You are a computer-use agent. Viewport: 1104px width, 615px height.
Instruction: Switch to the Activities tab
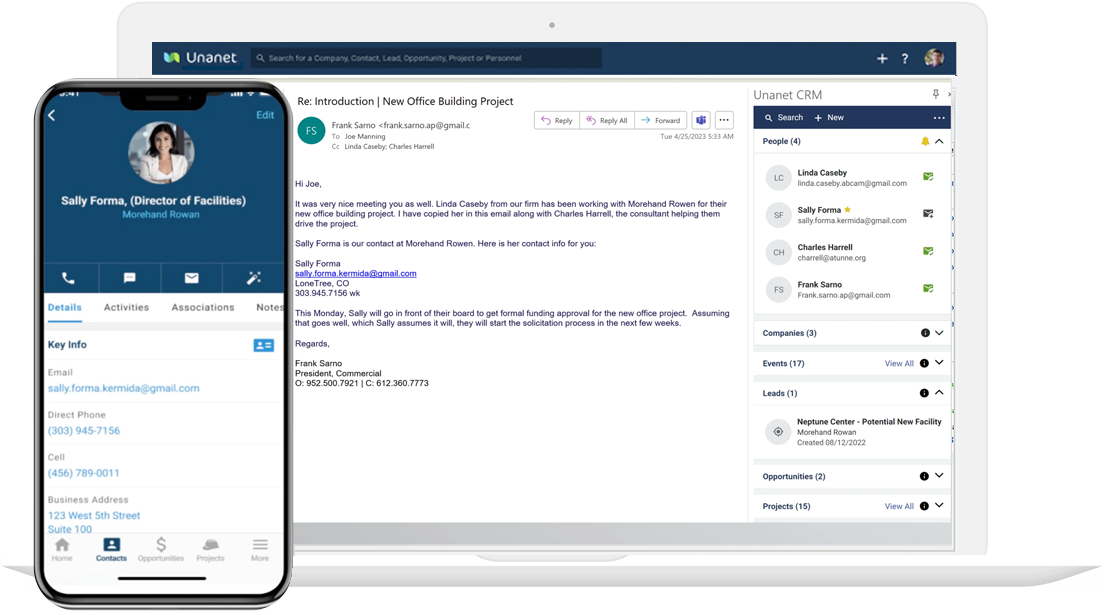click(x=126, y=307)
